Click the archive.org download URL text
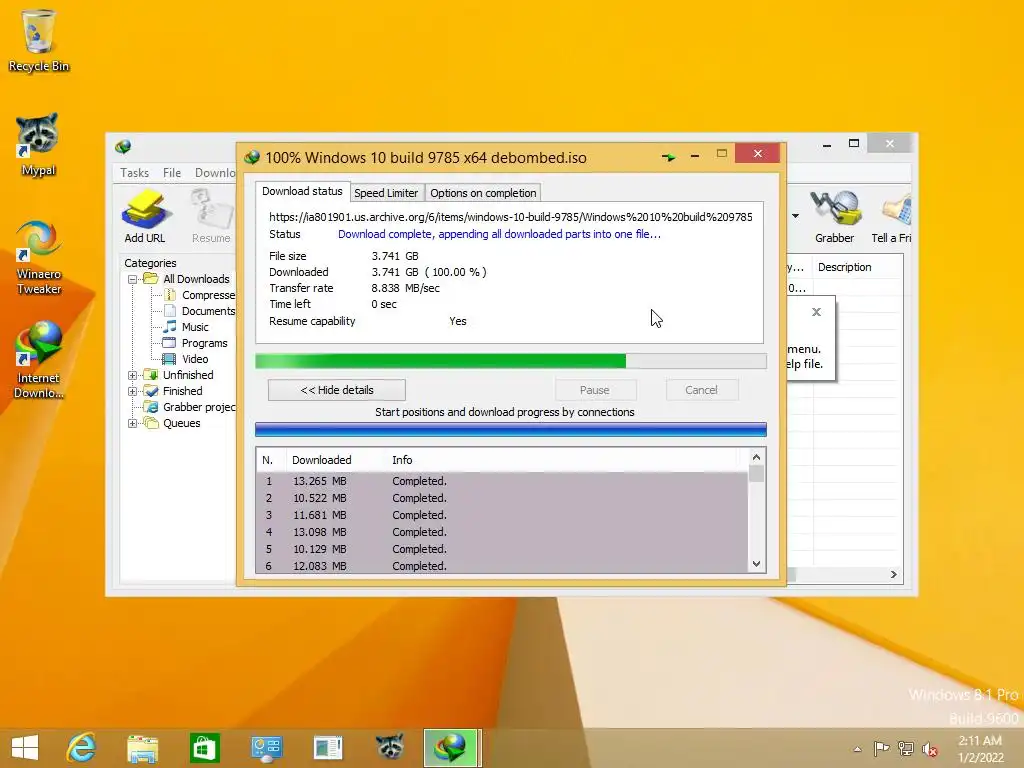This screenshot has width=1024, height=768. 511,217
